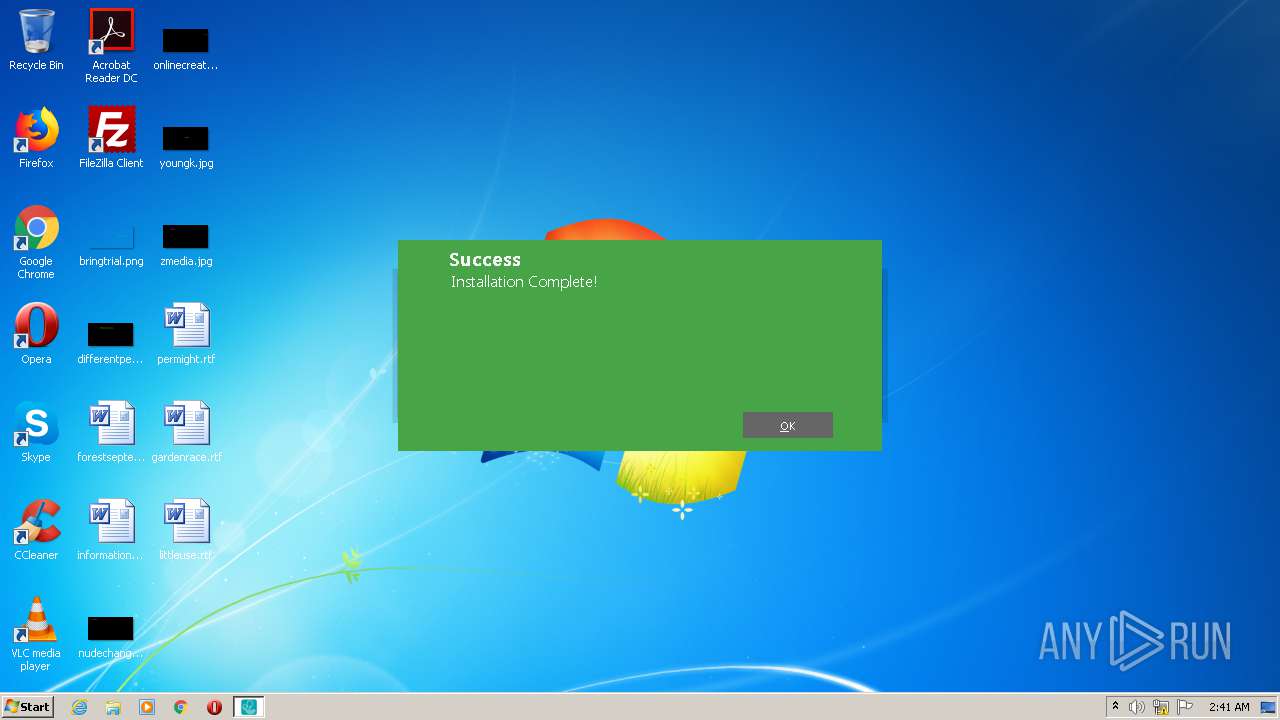
Task: Select the CCleaner desktop shortcut
Action: tap(36, 530)
